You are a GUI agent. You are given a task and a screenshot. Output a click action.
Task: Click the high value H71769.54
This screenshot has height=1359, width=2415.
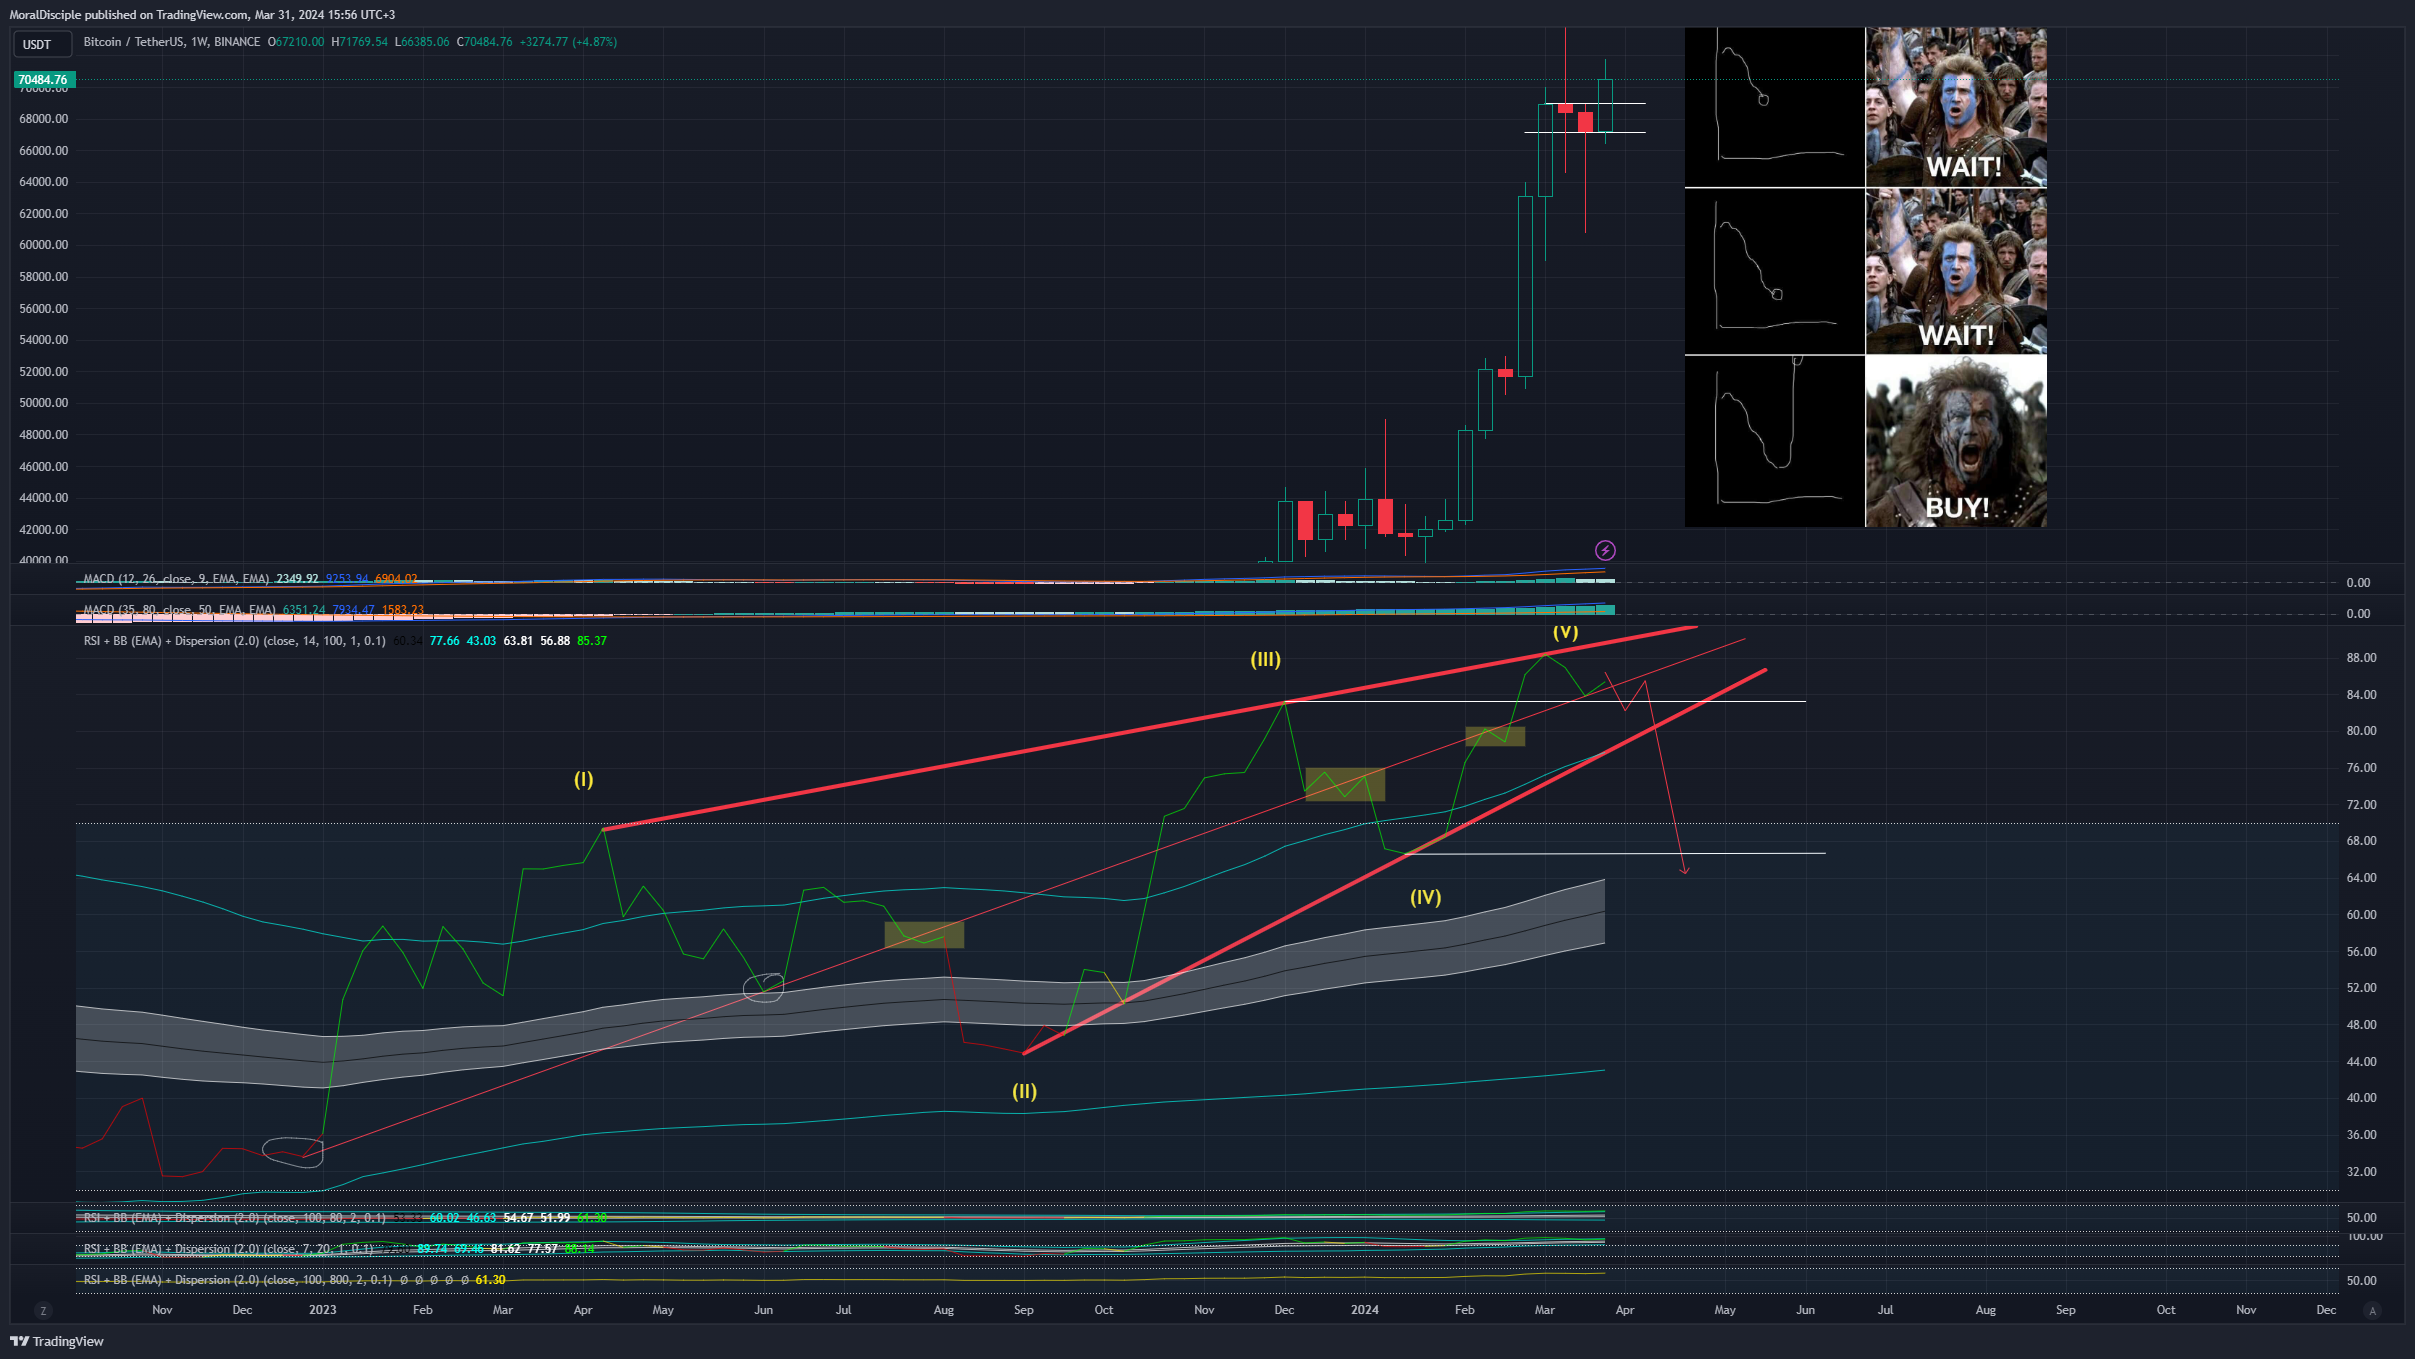pos(360,42)
